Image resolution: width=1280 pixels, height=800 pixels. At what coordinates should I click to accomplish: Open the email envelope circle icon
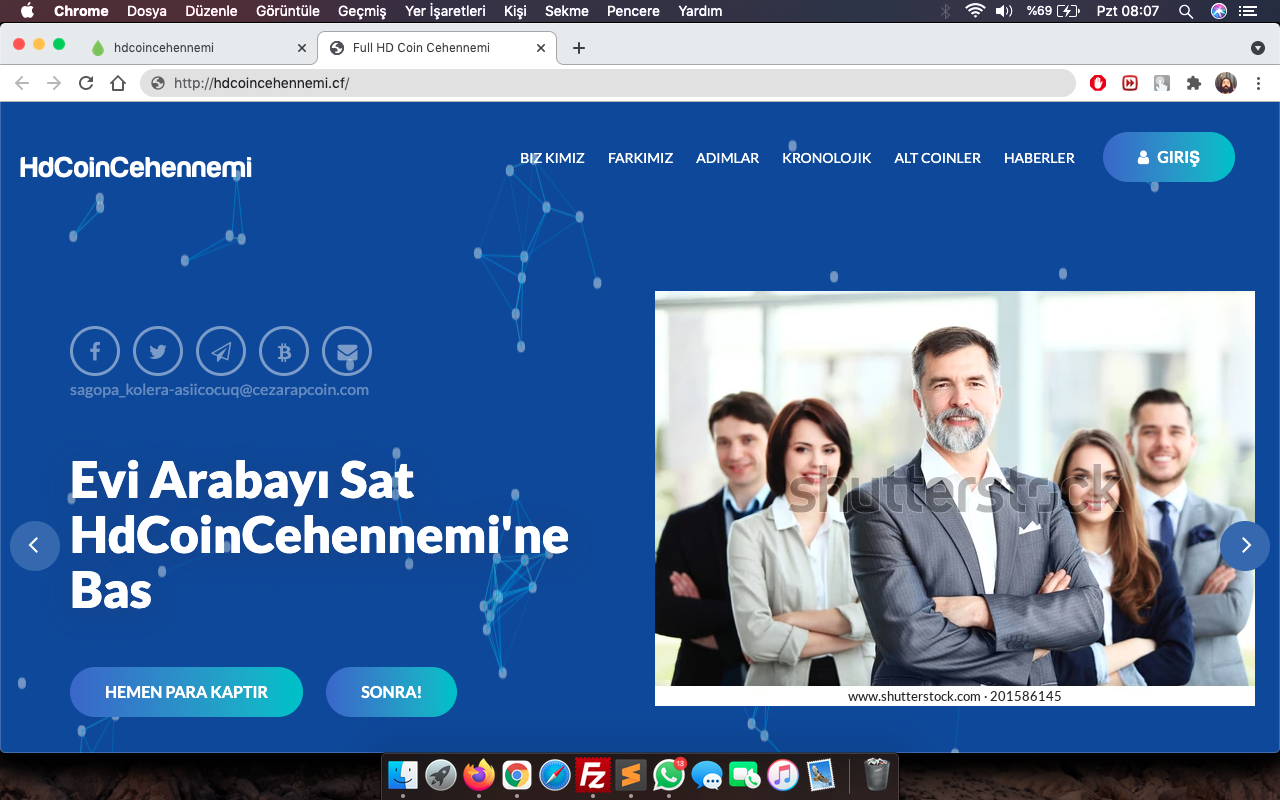347,352
